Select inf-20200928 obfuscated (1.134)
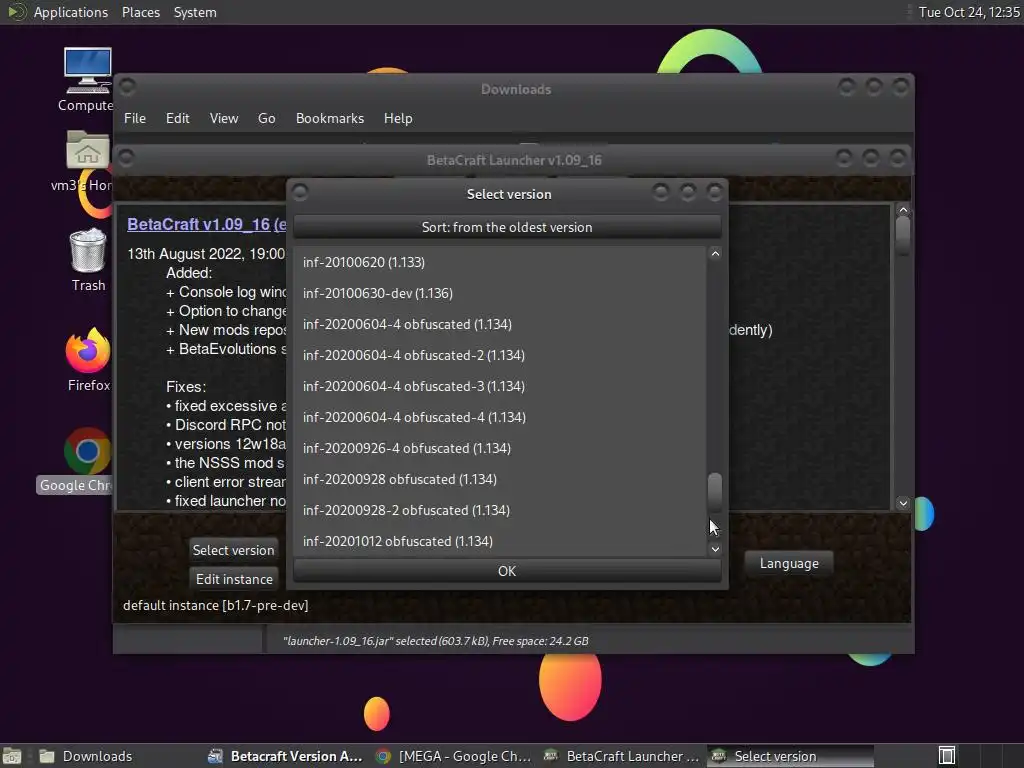The height and width of the screenshot is (768, 1024). pyautogui.click(x=500, y=479)
